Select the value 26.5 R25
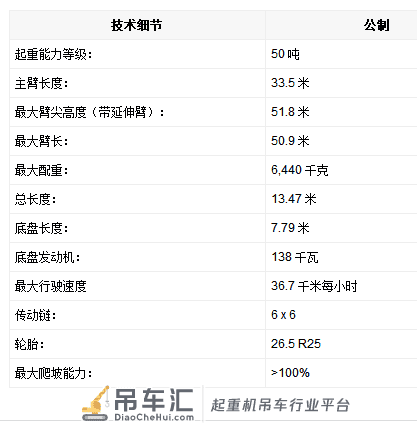The height and width of the screenshot is (431, 417). coord(296,344)
